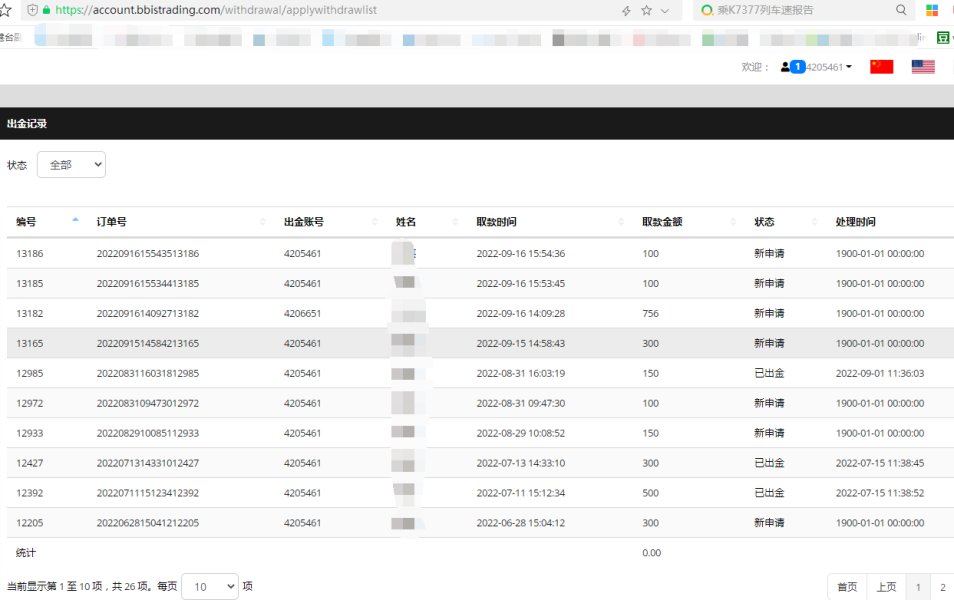Click the bookmark star icon in address bar
This screenshot has width=954, height=600.
pos(646,10)
